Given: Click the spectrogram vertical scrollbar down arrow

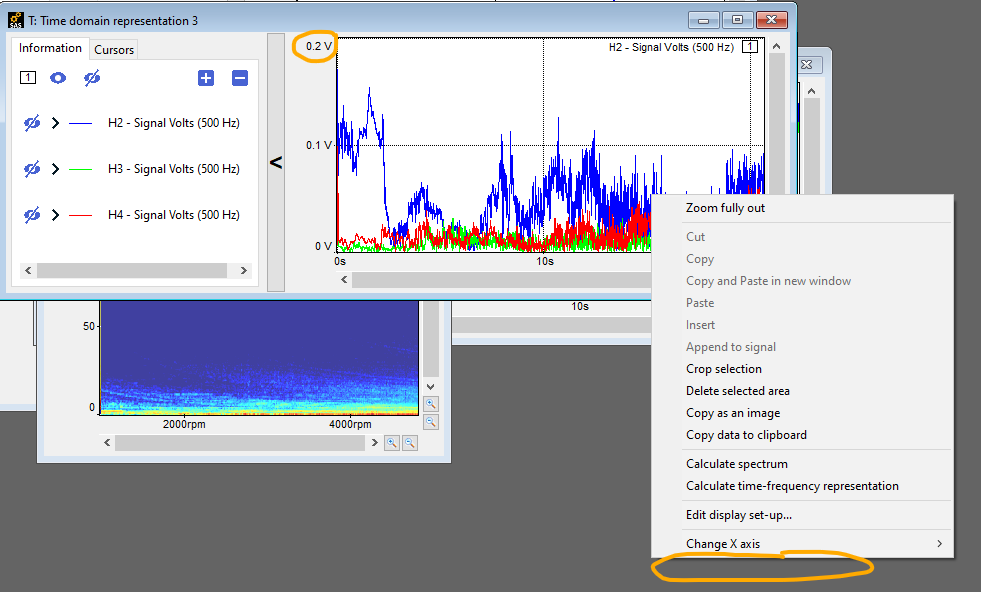Looking at the screenshot, I should 430,387.
